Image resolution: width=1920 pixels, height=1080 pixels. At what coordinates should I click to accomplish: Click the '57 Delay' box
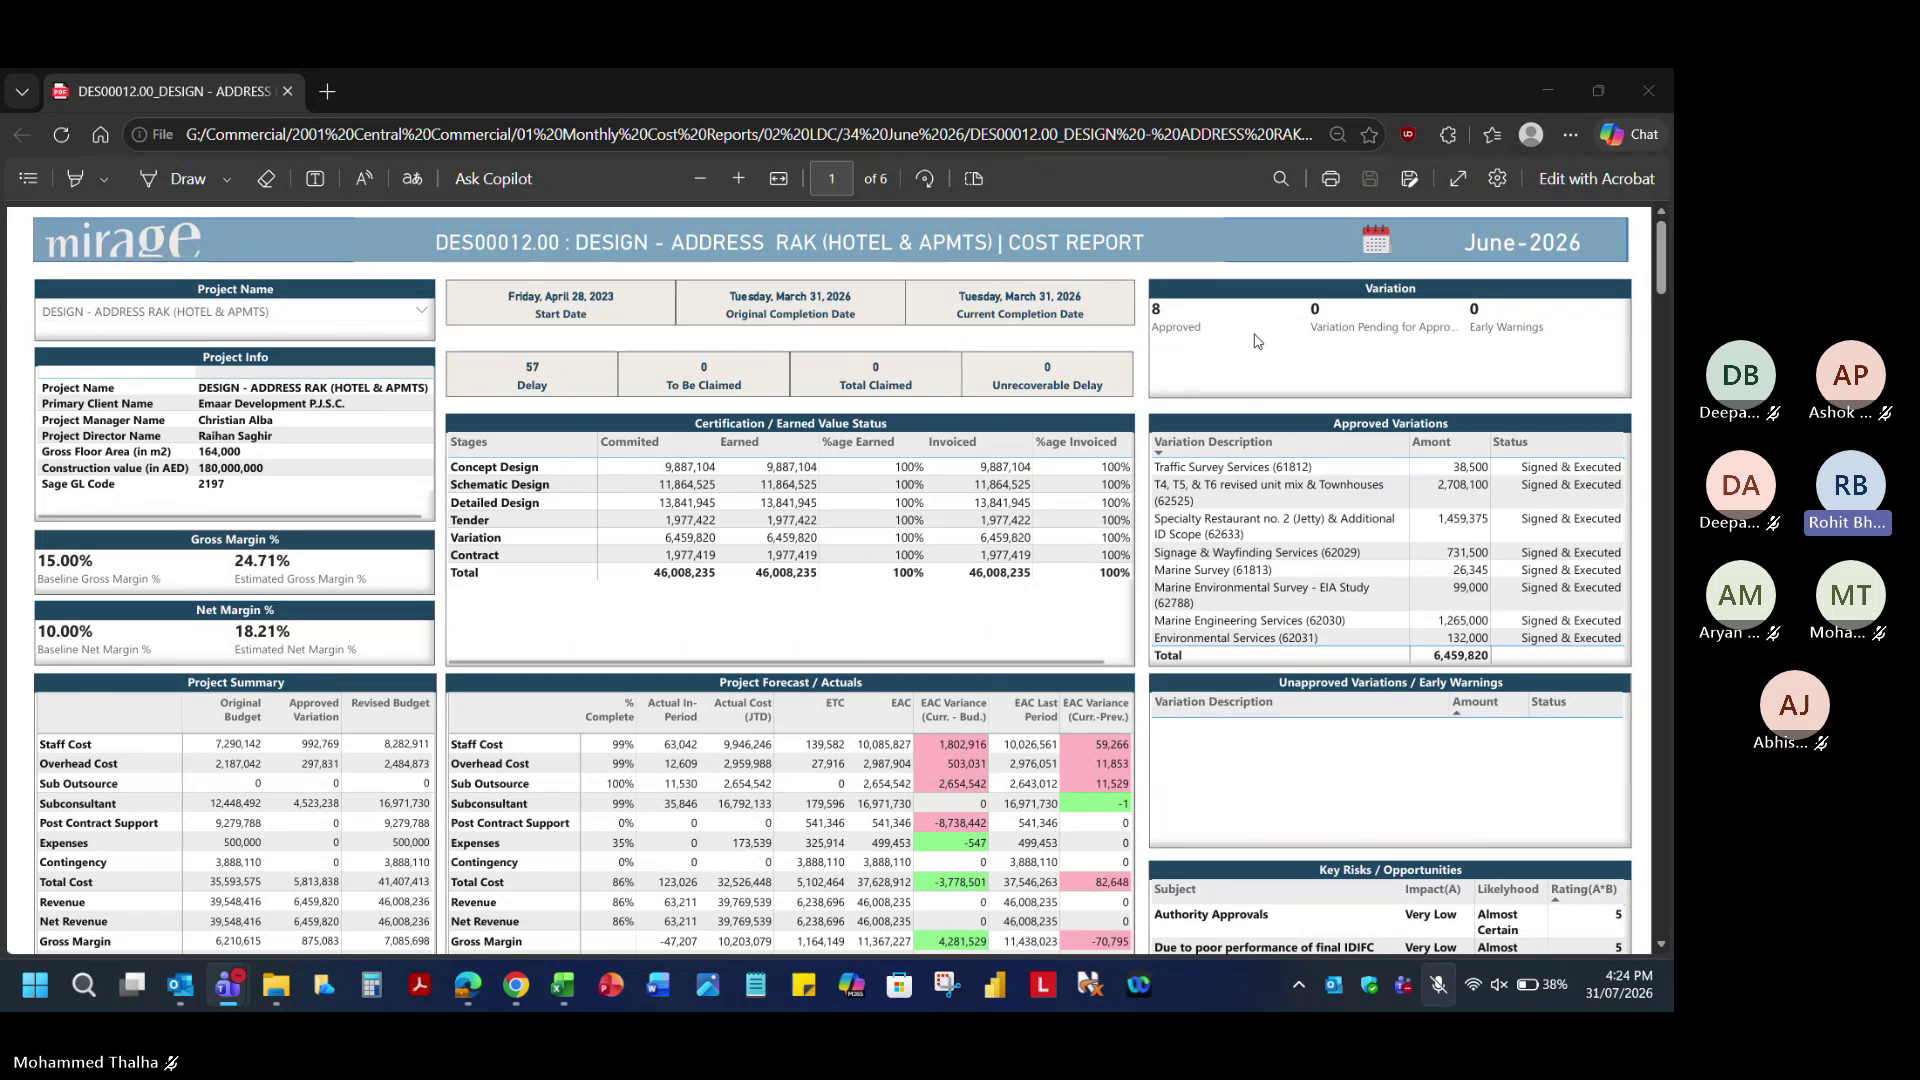tap(532, 375)
